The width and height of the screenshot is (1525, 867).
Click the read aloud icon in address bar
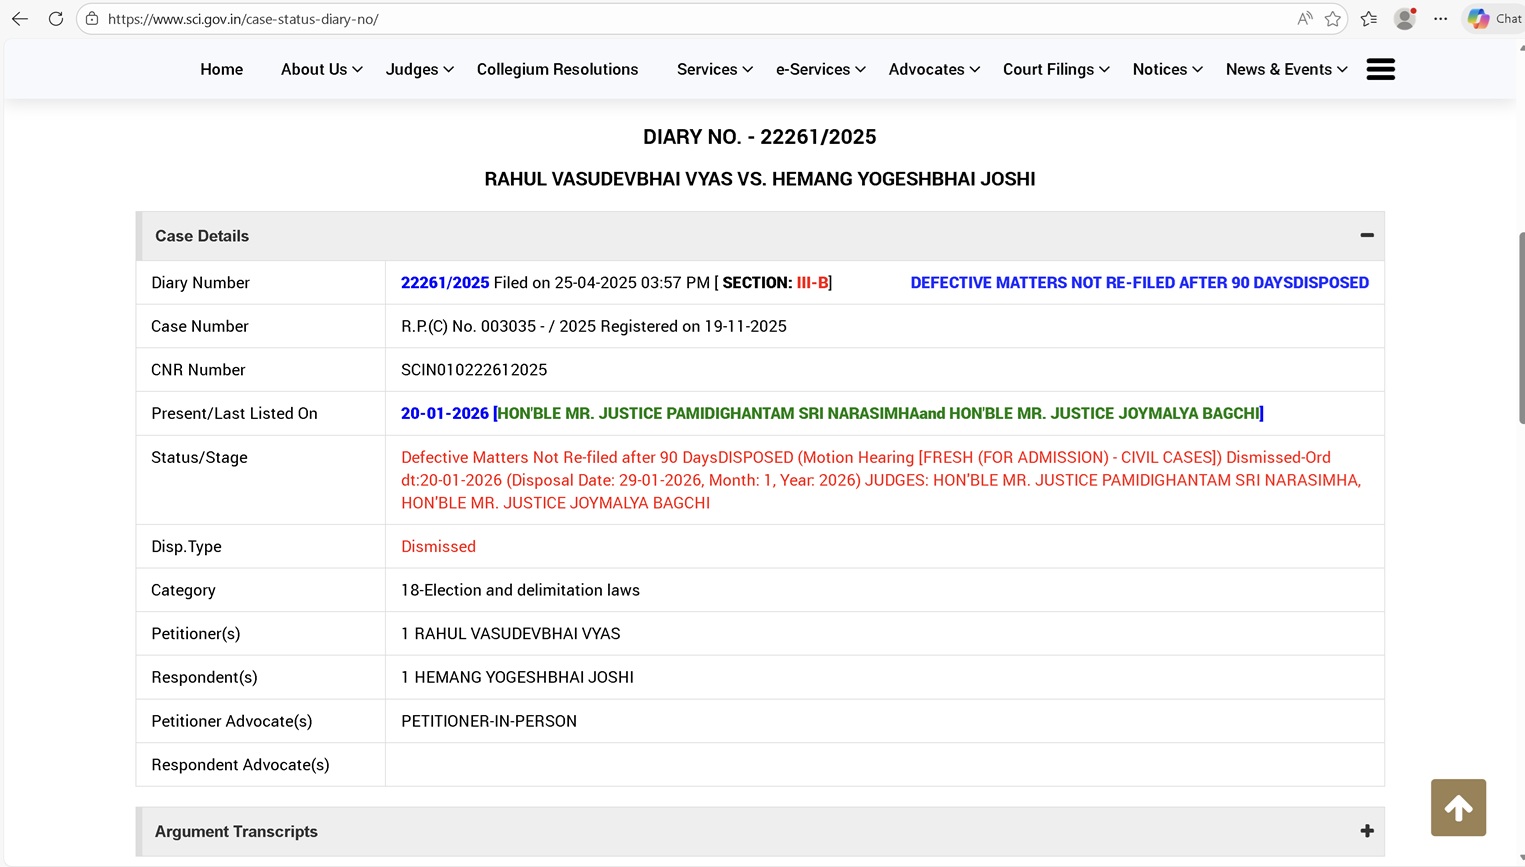click(1304, 19)
